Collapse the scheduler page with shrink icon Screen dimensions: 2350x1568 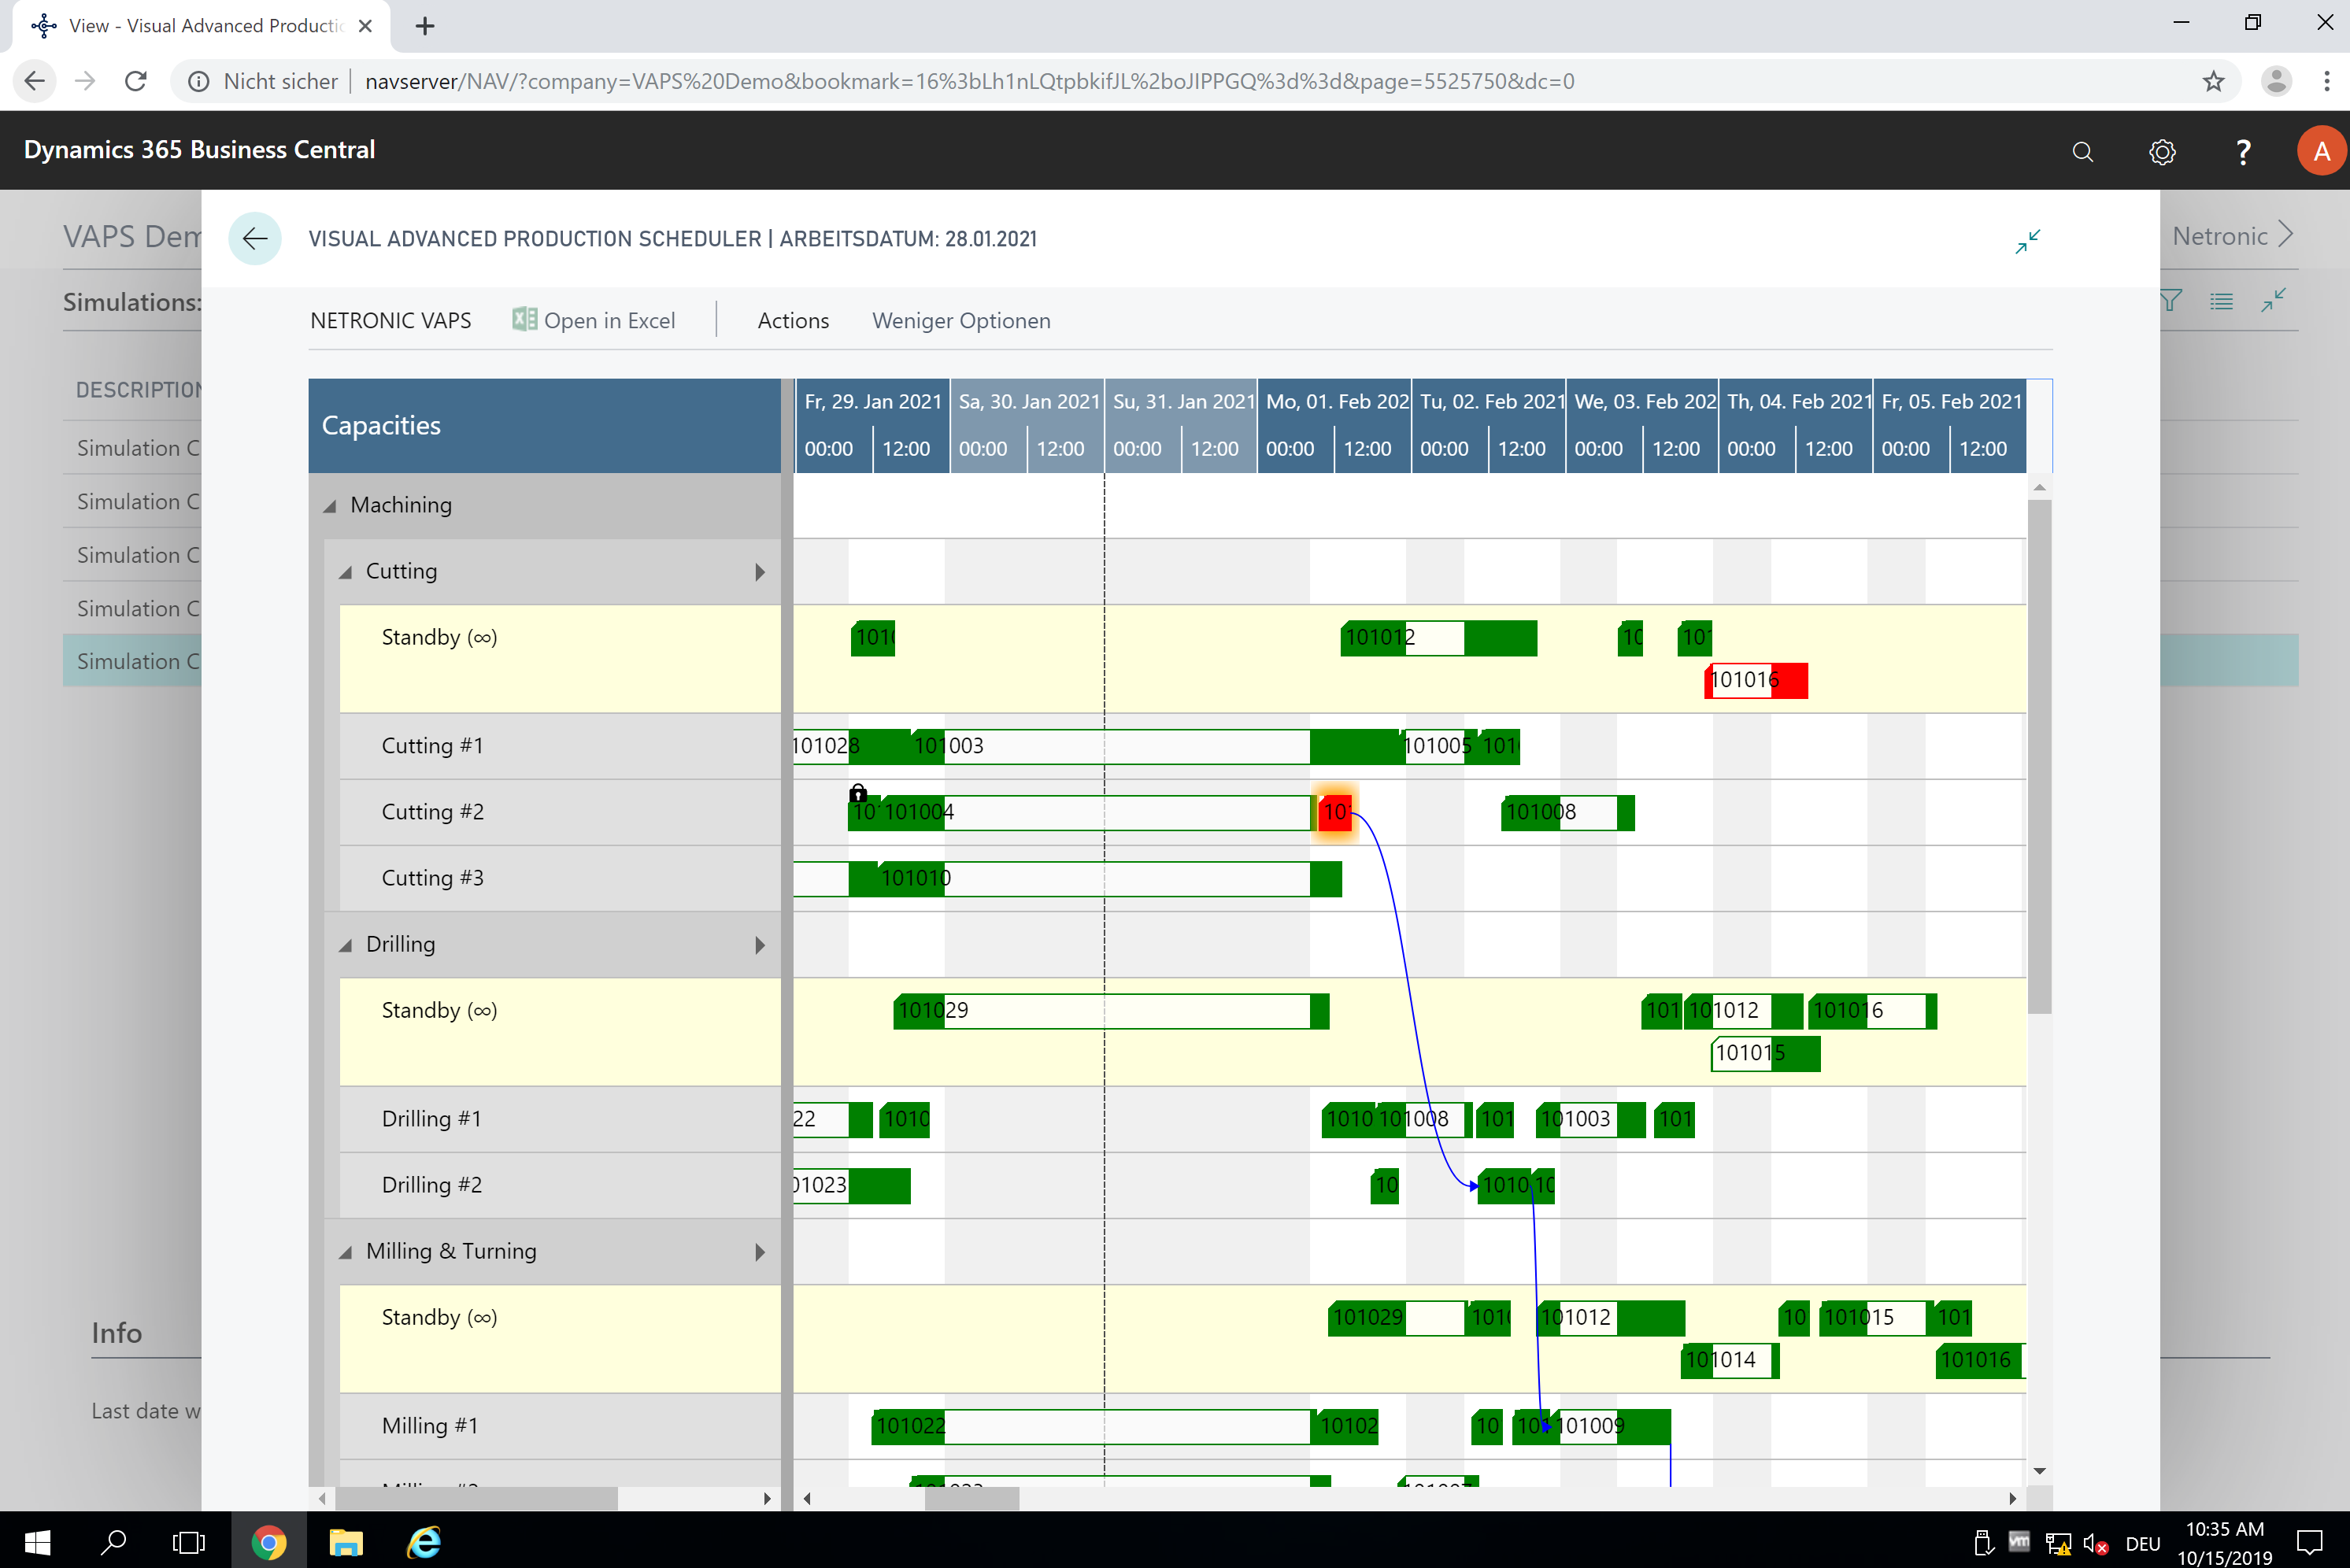click(x=2027, y=241)
